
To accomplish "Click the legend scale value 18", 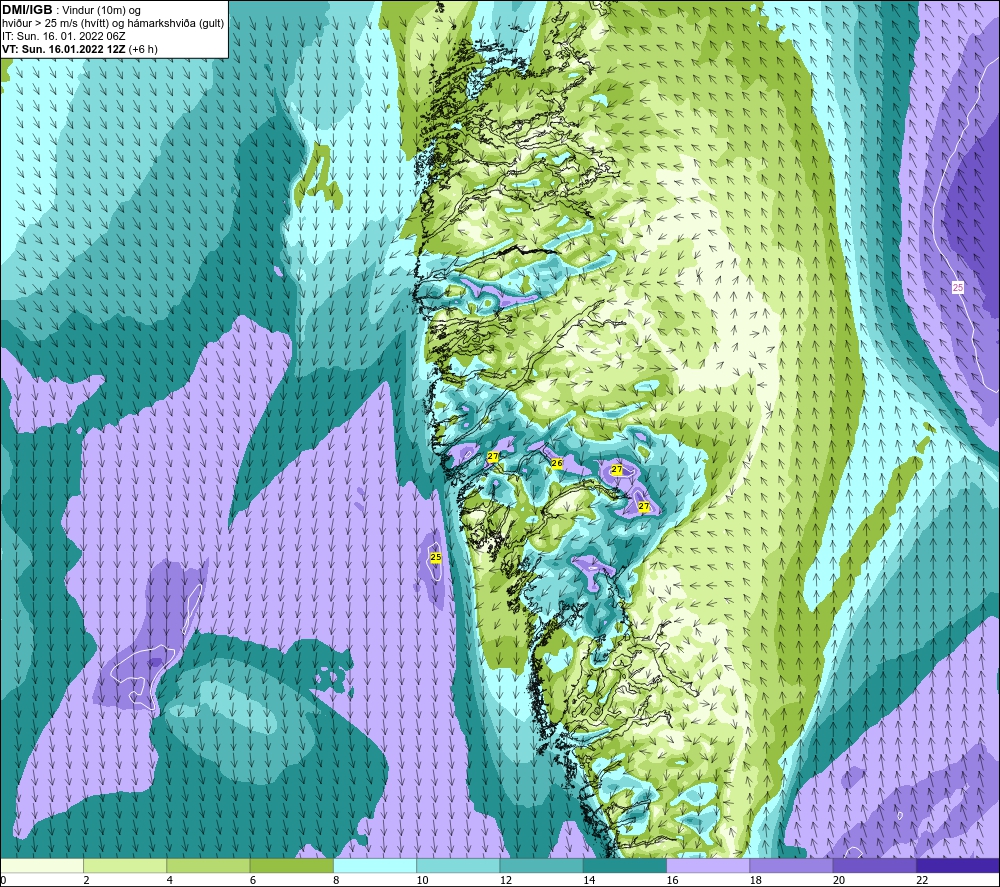I will [x=756, y=881].
